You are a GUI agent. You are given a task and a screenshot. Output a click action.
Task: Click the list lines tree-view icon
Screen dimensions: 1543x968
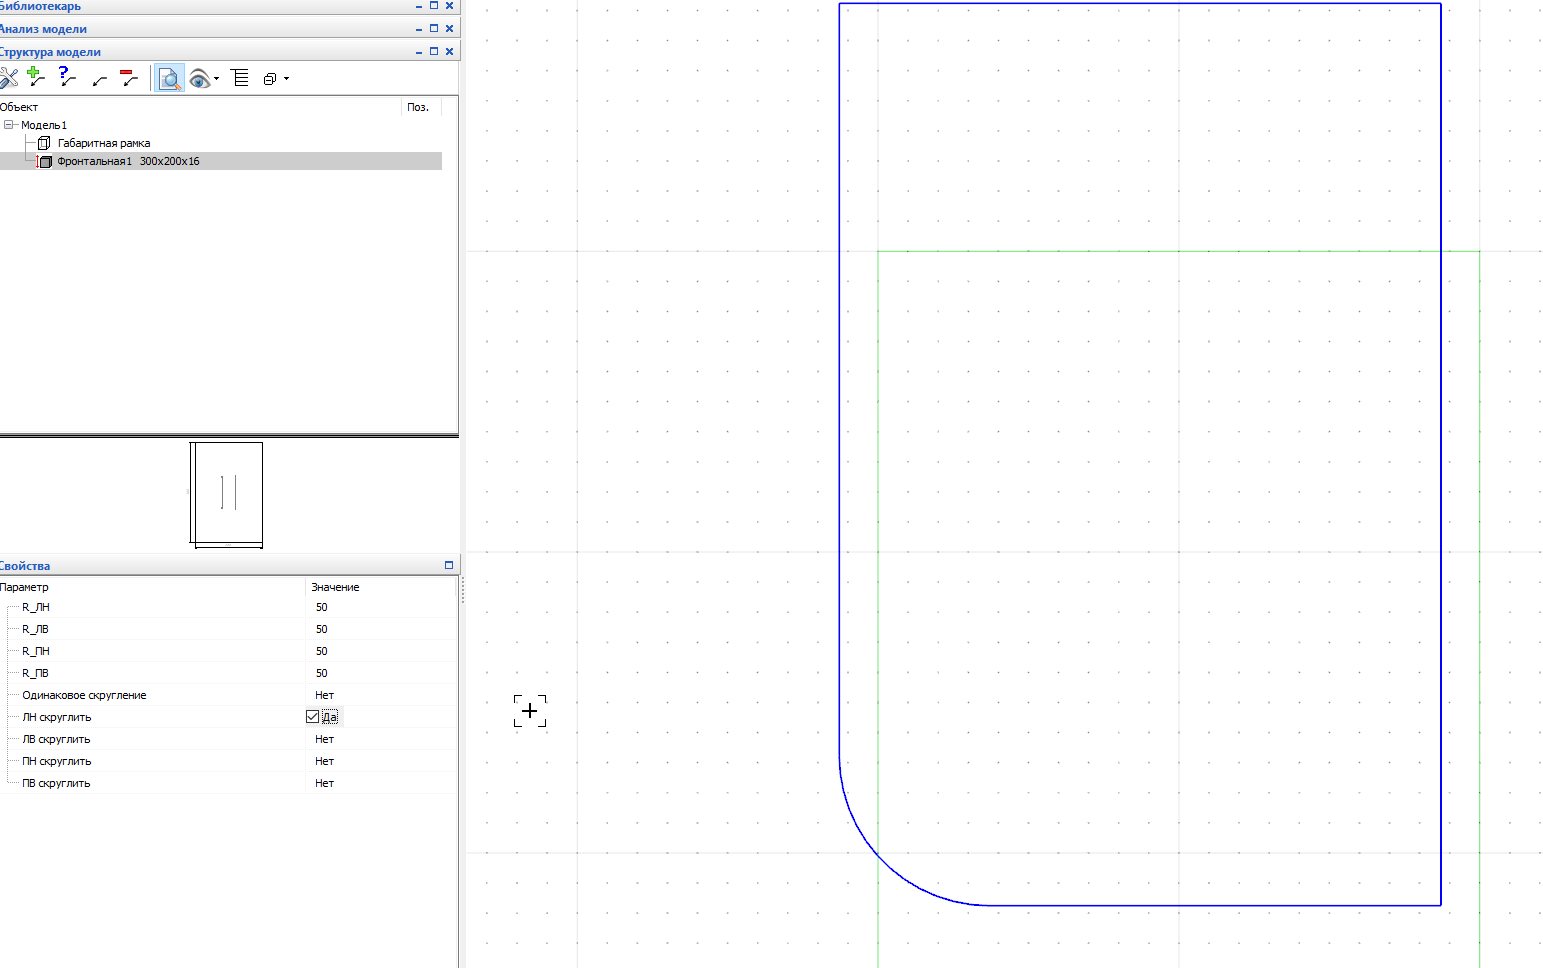point(240,78)
